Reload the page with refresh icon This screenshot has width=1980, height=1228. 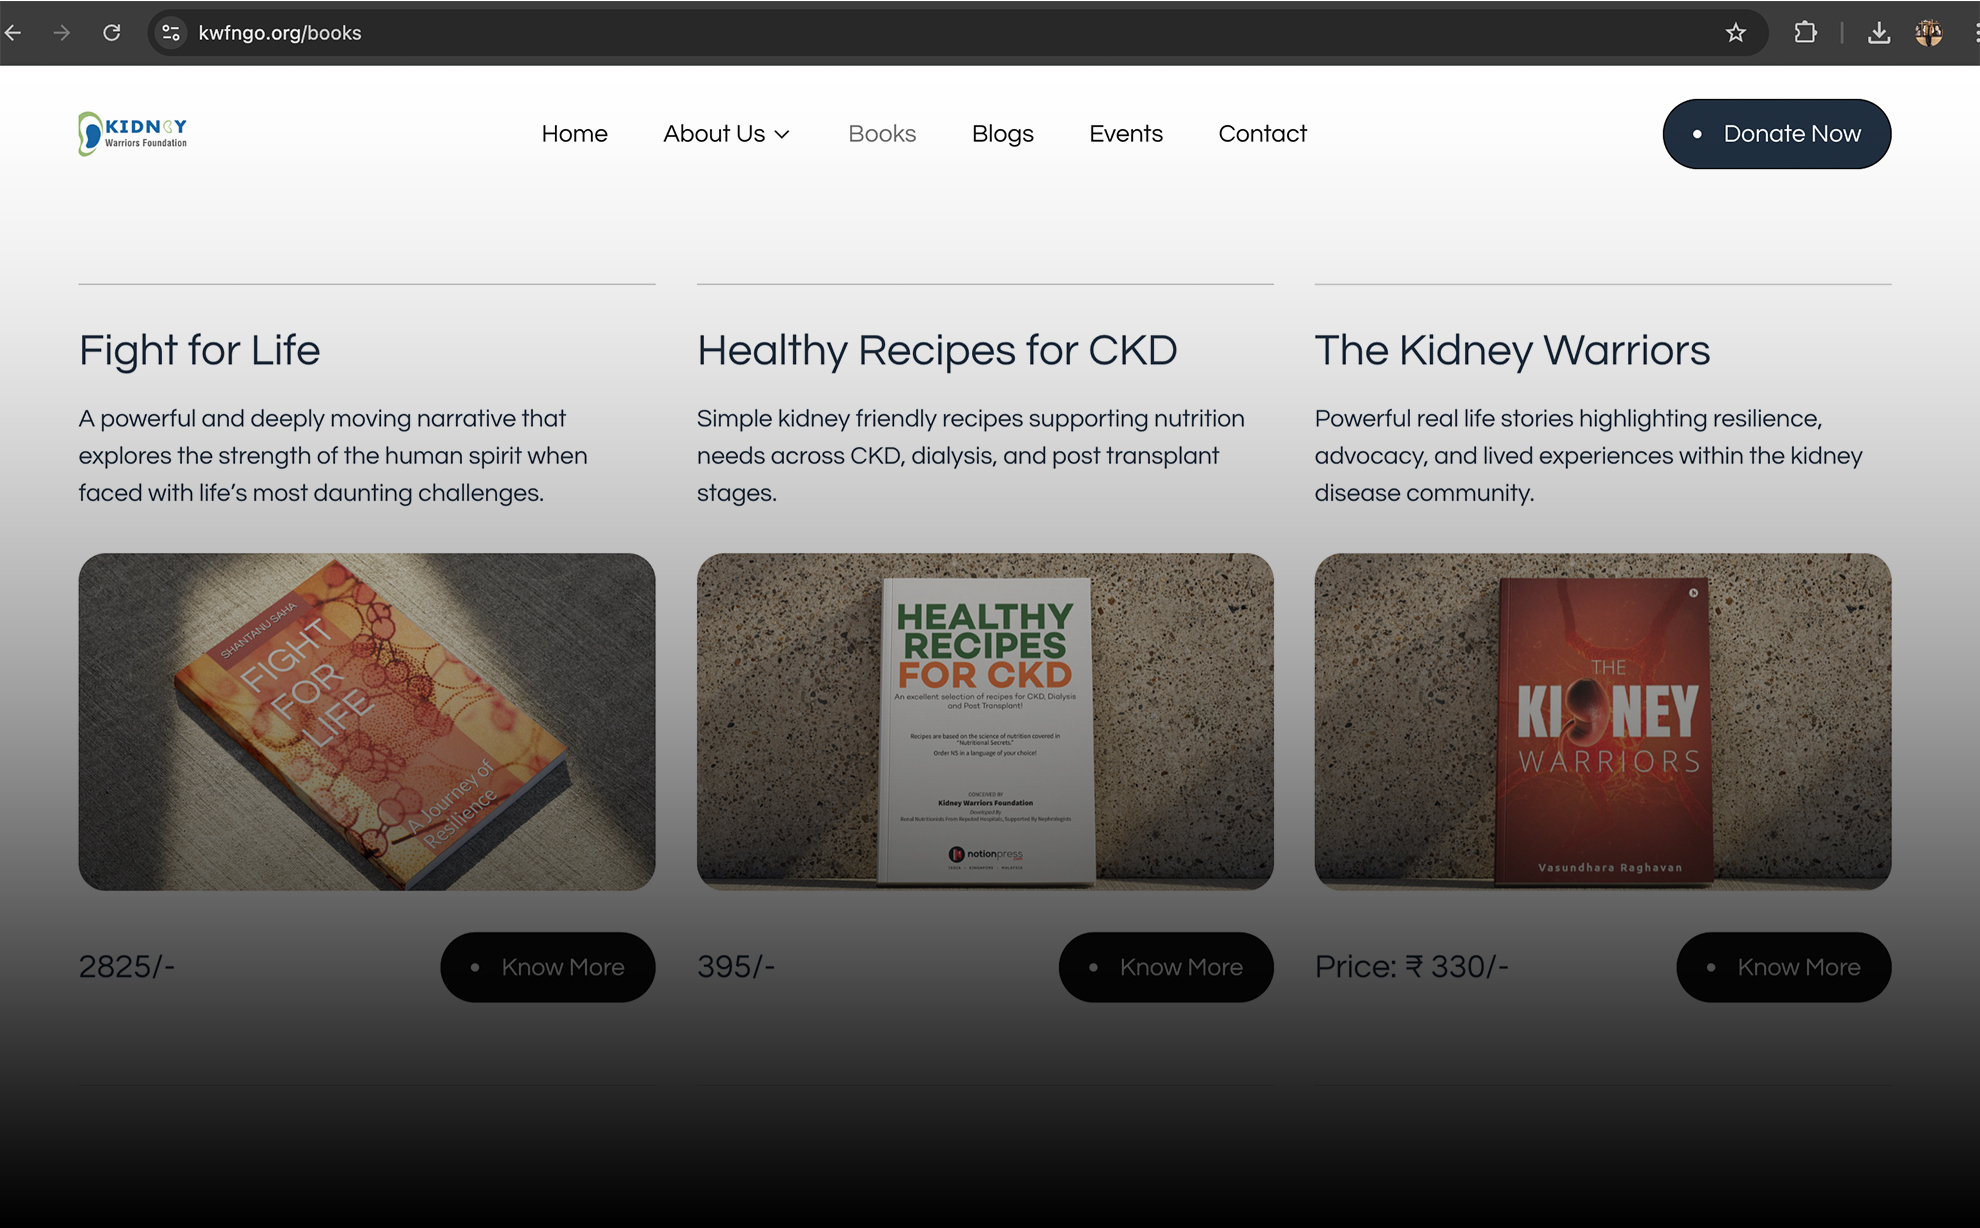coord(112,33)
